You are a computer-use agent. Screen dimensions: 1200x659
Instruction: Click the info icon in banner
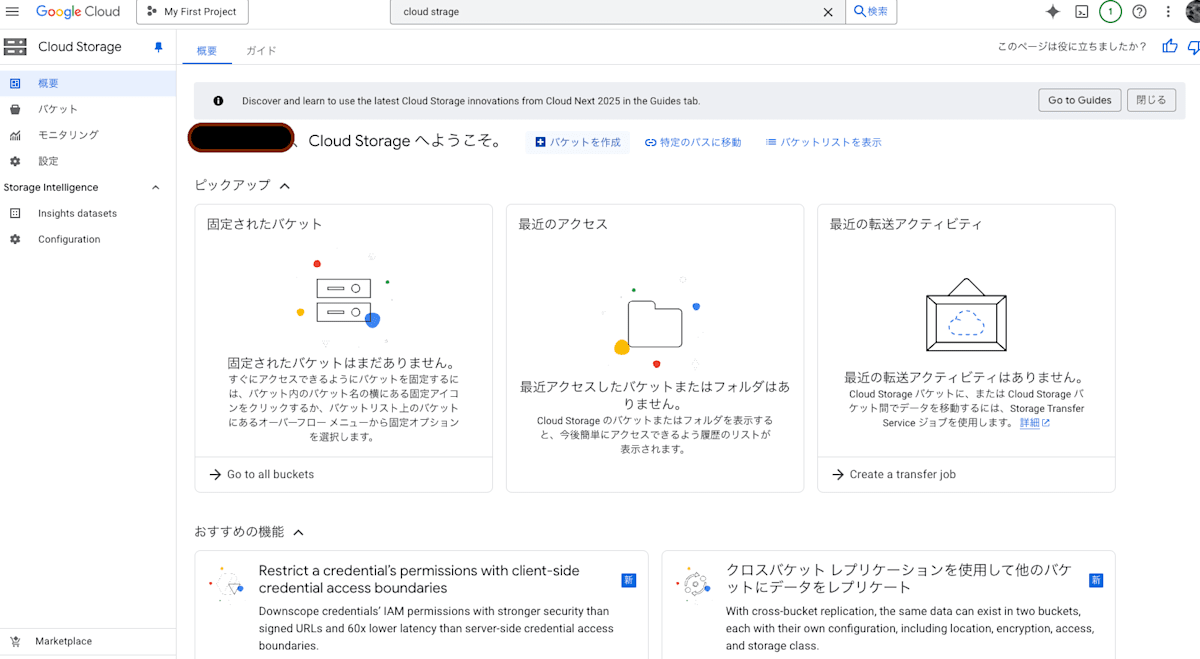218,100
